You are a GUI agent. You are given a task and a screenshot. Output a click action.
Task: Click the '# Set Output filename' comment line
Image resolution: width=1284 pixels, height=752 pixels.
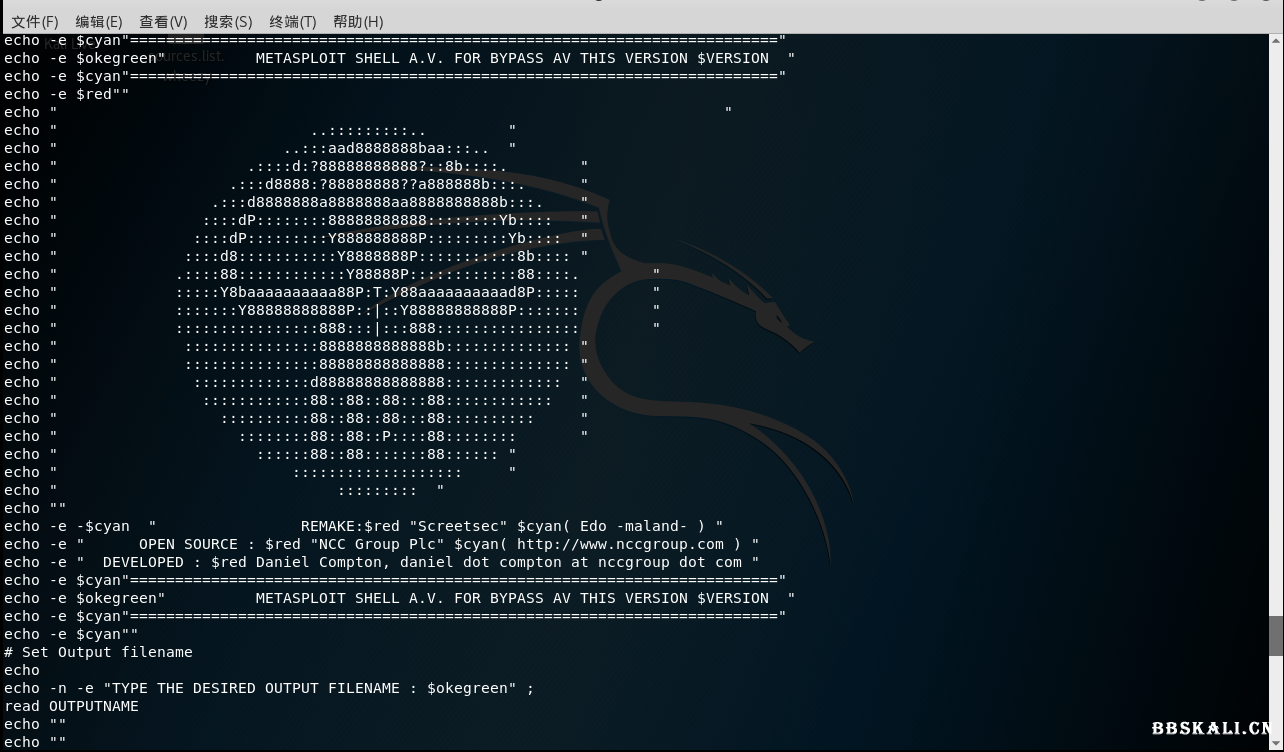(x=98, y=652)
